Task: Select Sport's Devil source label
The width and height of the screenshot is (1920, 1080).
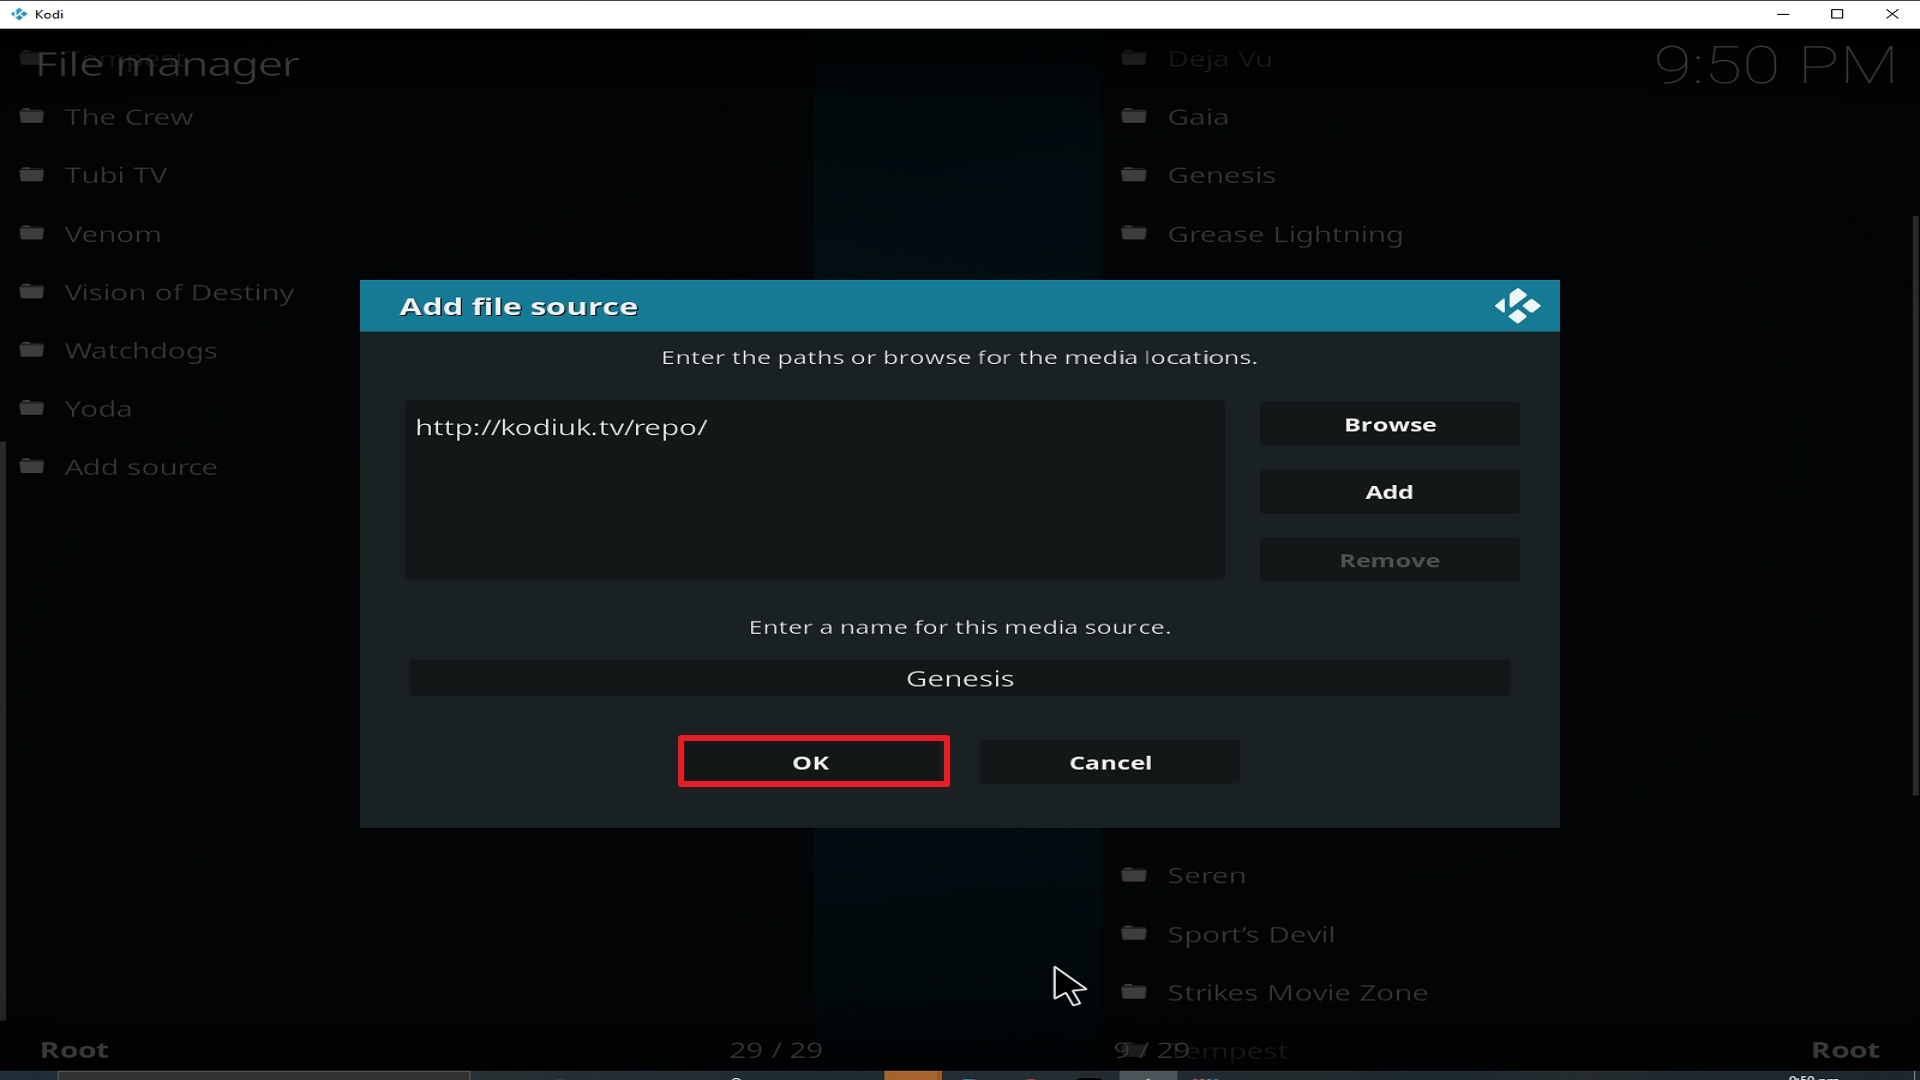Action: pyautogui.click(x=1251, y=934)
